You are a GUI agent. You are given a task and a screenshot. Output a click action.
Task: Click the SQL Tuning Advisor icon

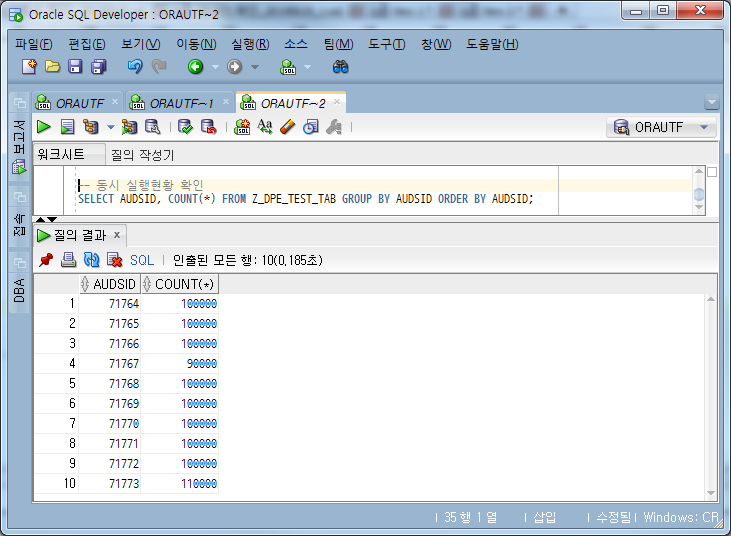[152, 127]
